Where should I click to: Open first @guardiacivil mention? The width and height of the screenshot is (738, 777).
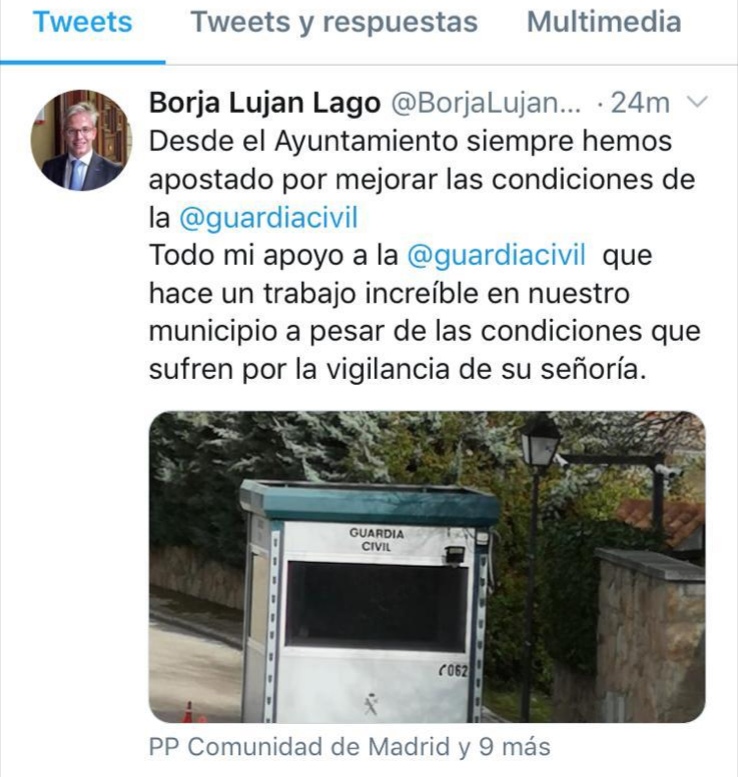268,217
